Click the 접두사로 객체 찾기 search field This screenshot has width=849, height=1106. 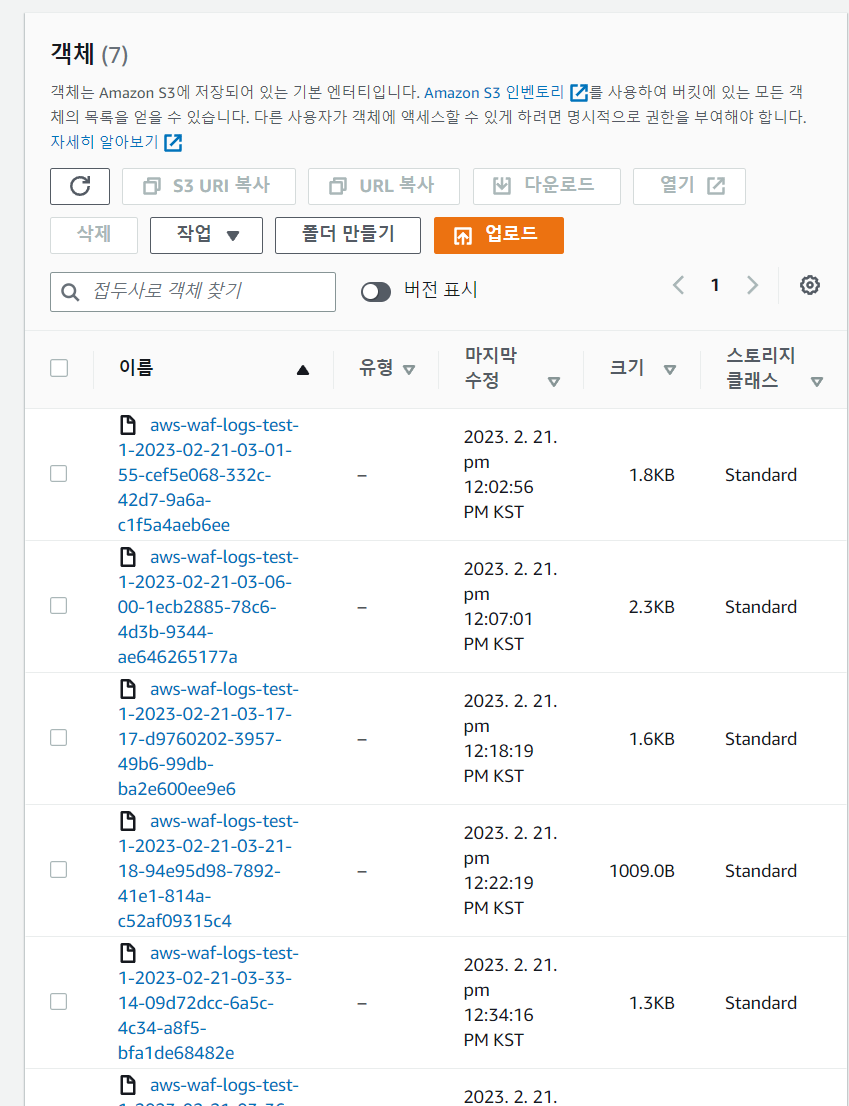[193, 292]
